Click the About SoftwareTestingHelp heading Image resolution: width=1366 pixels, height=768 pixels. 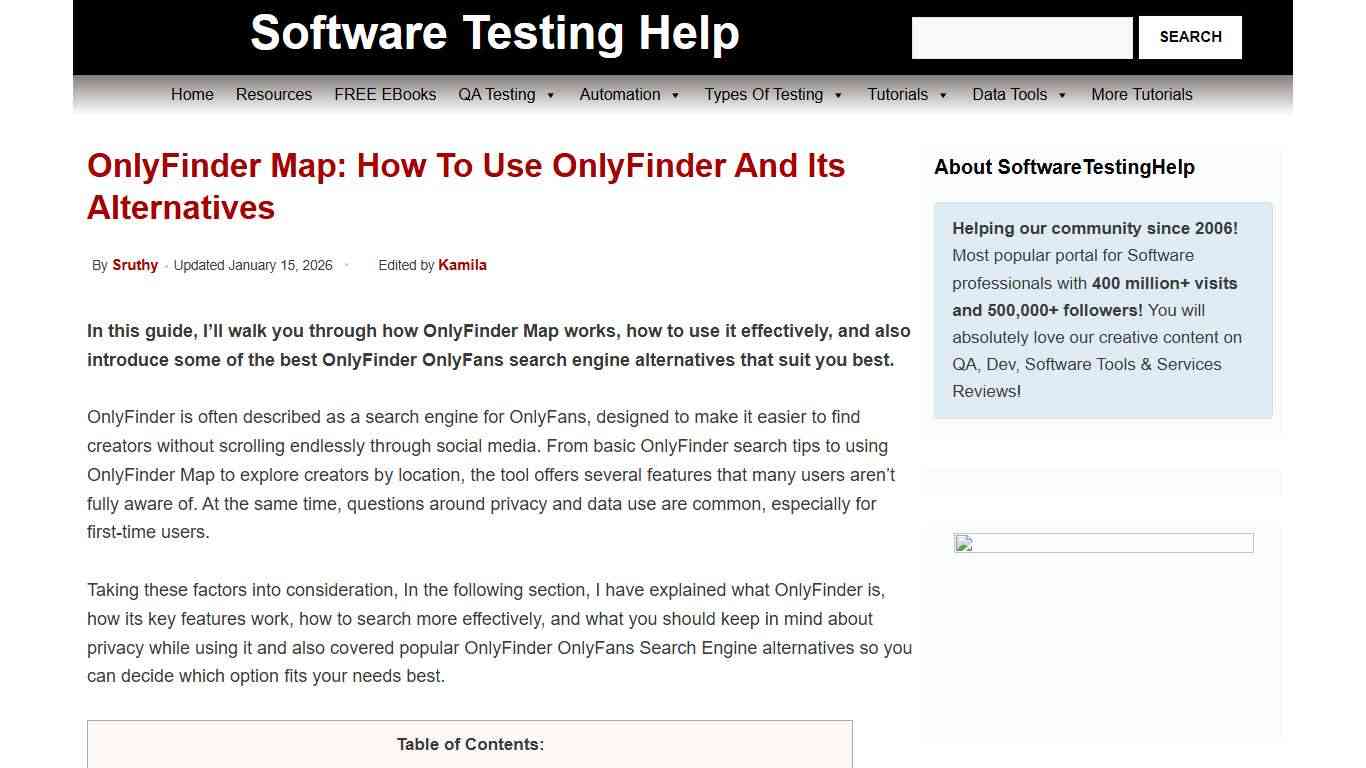click(x=1064, y=167)
